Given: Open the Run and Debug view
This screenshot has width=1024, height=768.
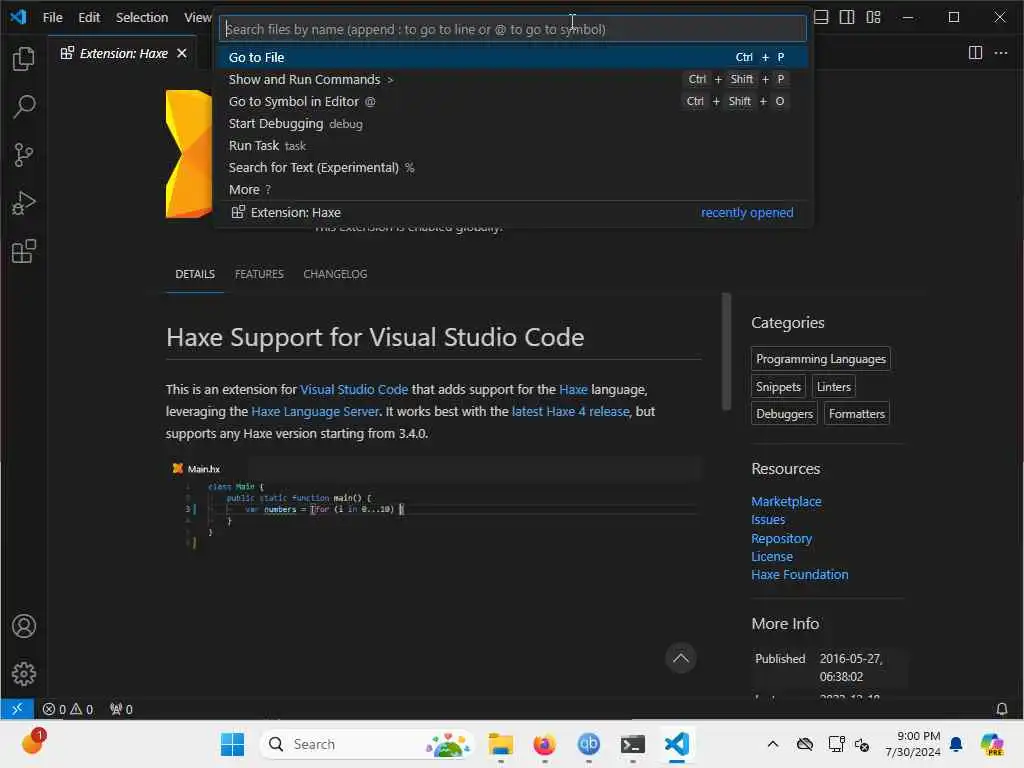Looking at the screenshot, I should pos(24,203).
